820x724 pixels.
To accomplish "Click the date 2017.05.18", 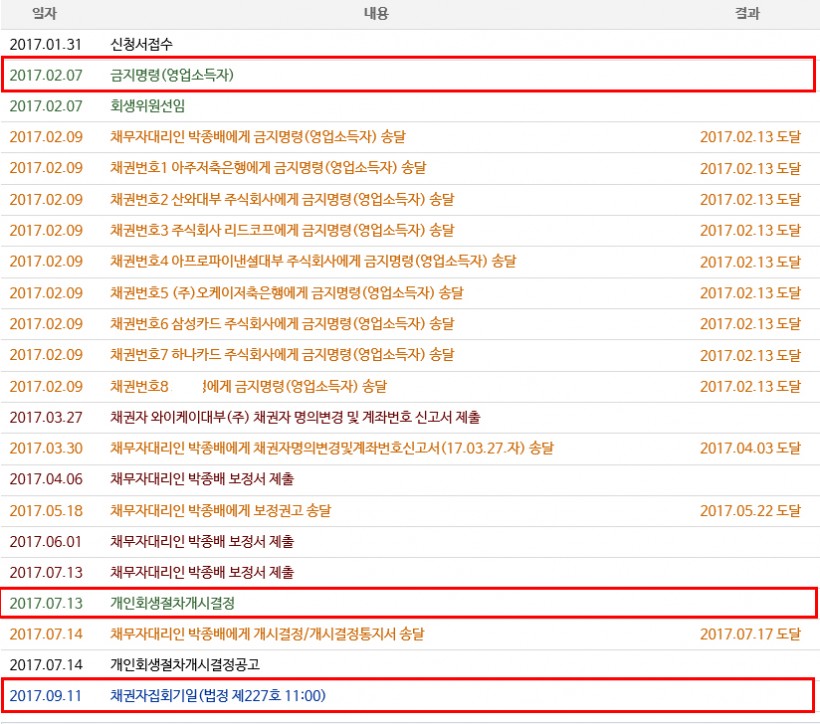I will pyautogui.click(x=45, y=511).
